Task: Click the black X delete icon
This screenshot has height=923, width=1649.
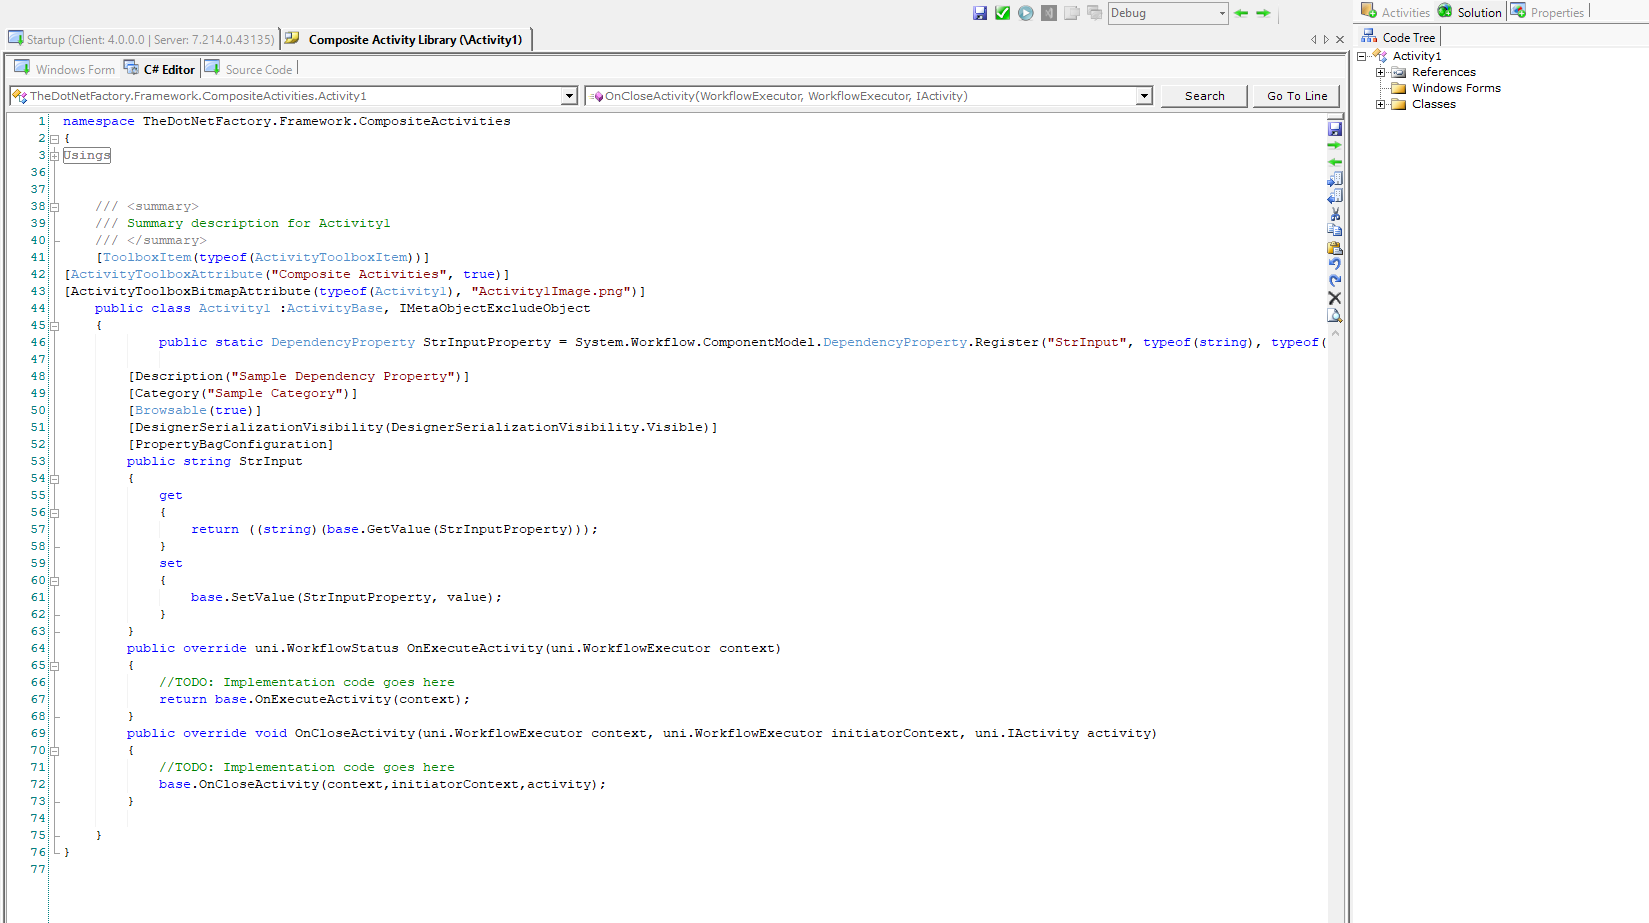Action: pyautogui.click(x=1335, y=298)
